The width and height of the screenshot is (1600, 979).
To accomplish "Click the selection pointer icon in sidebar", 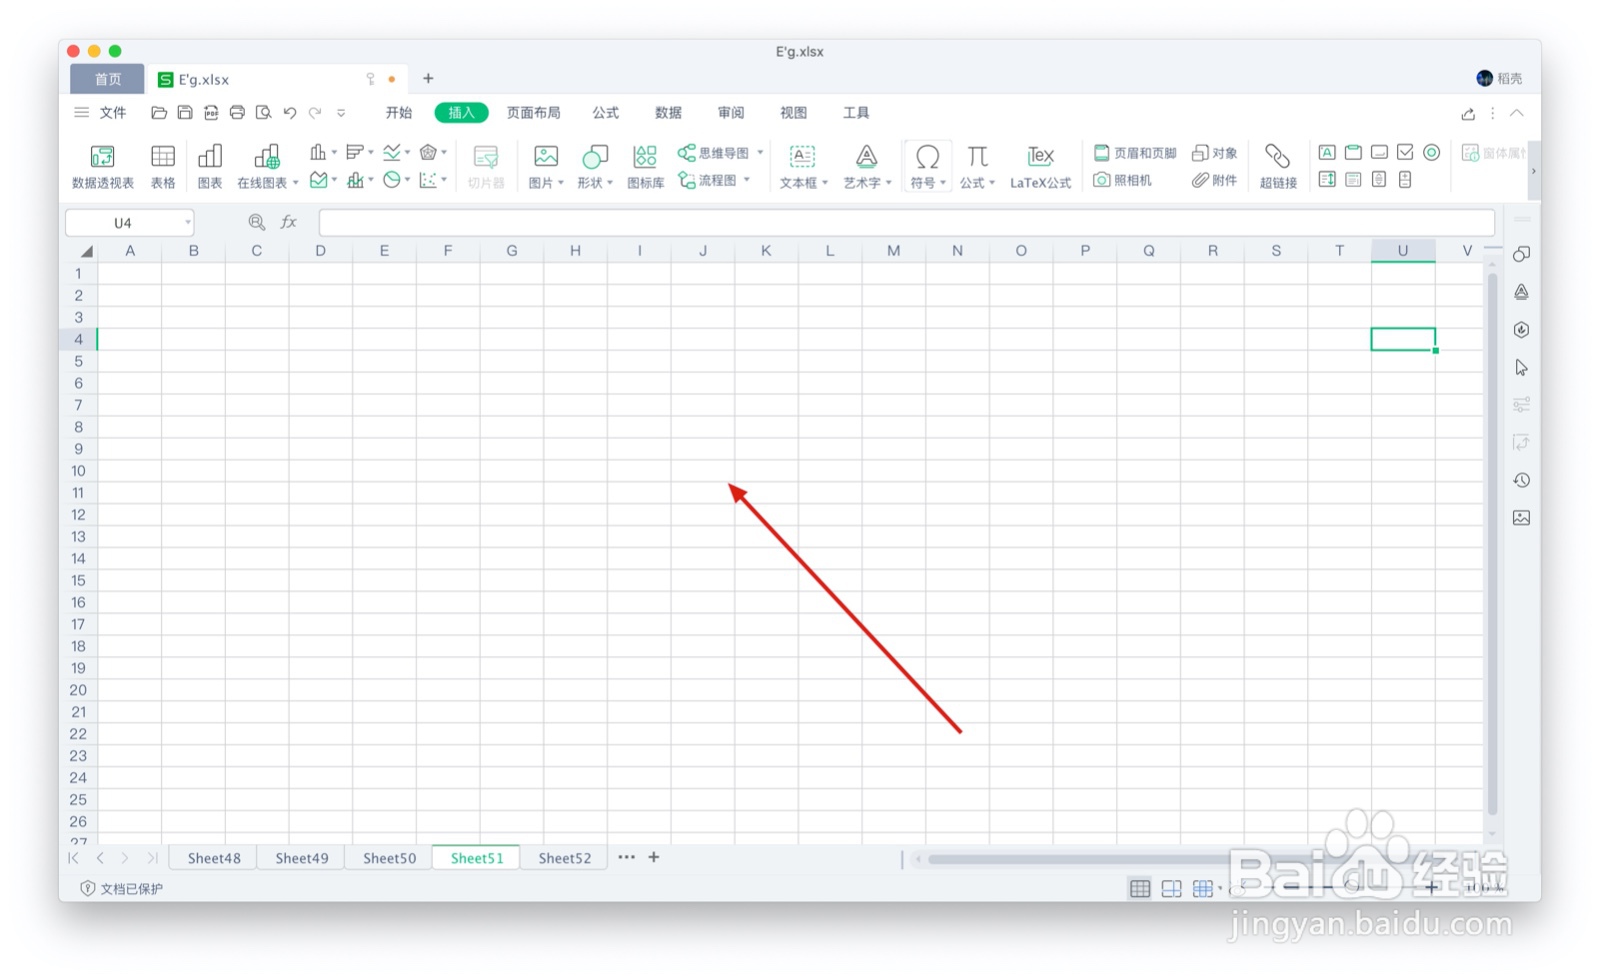I will (1521, 368).
